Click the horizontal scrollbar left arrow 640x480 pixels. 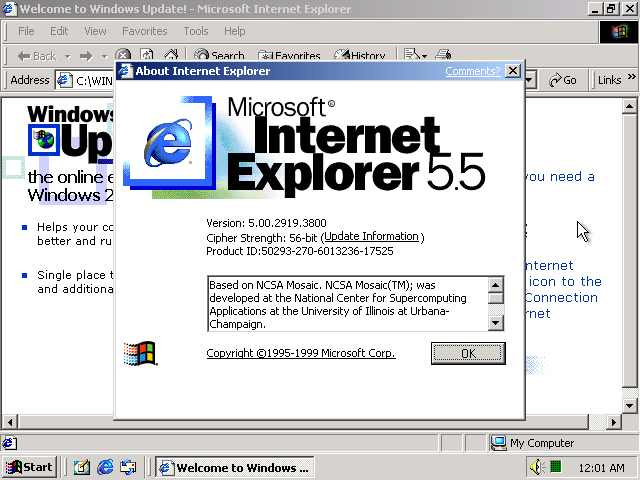pos(10,422)
